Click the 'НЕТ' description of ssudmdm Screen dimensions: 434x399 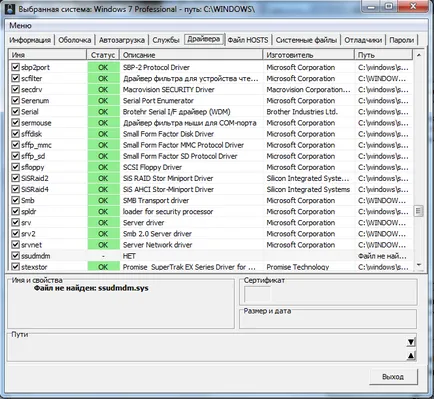(129, 256)
